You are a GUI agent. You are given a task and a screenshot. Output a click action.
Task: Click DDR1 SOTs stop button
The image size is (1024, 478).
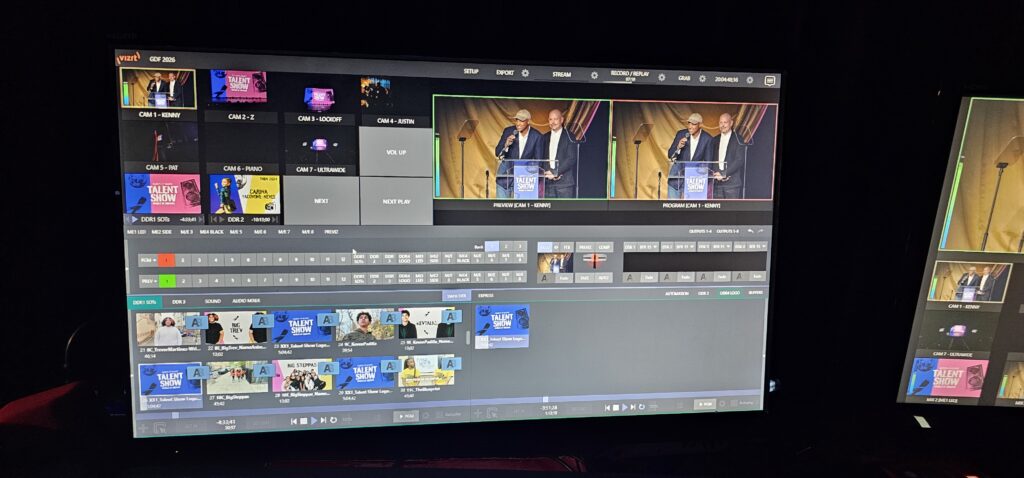click(x=304, y=421)
